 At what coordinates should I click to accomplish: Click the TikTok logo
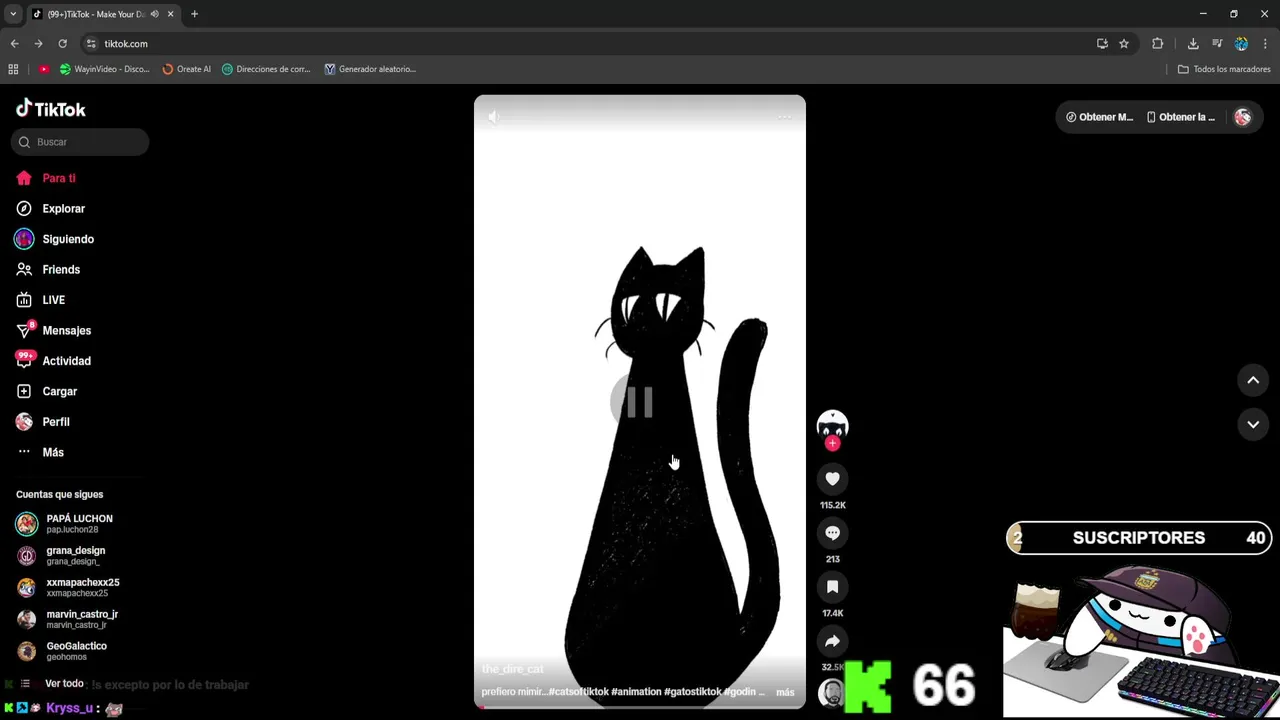coord(51,109)
